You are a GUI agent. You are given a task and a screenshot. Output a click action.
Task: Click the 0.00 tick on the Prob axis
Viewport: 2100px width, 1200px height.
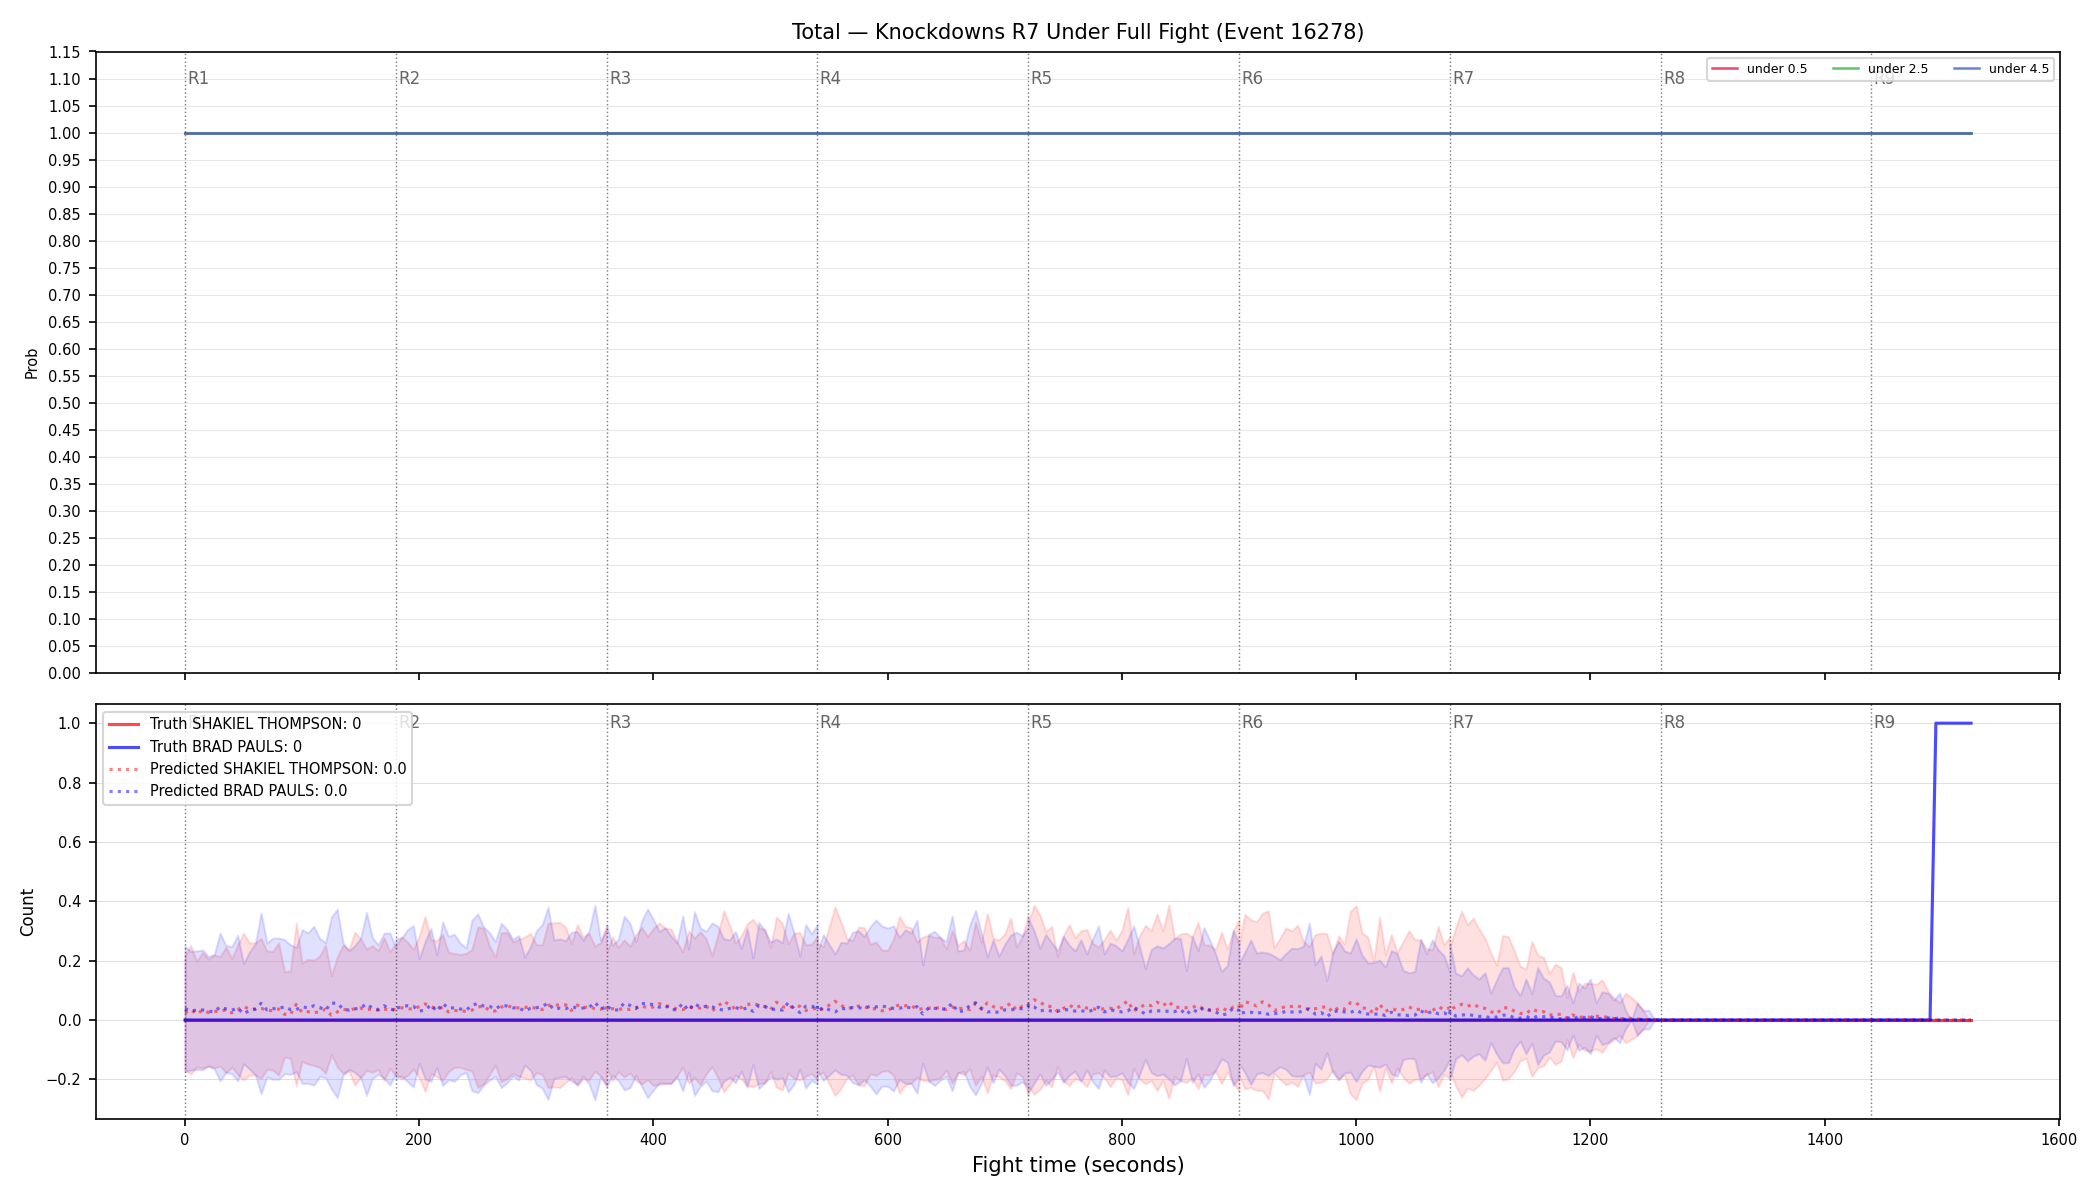pyautogui.click(x=65, y=673)
